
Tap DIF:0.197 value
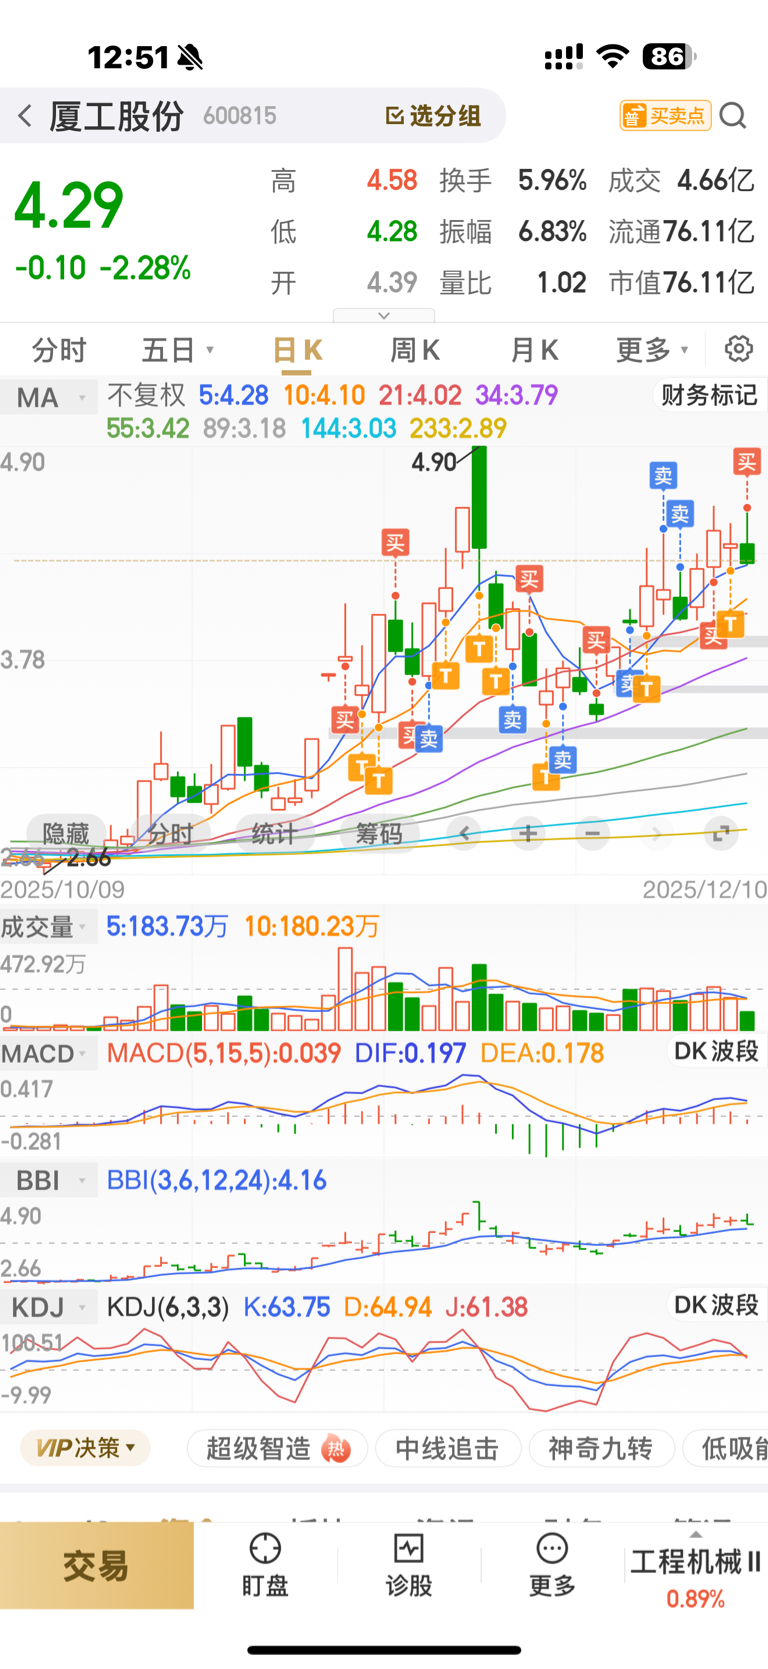pyautogui.click(x=411, y=1053)
